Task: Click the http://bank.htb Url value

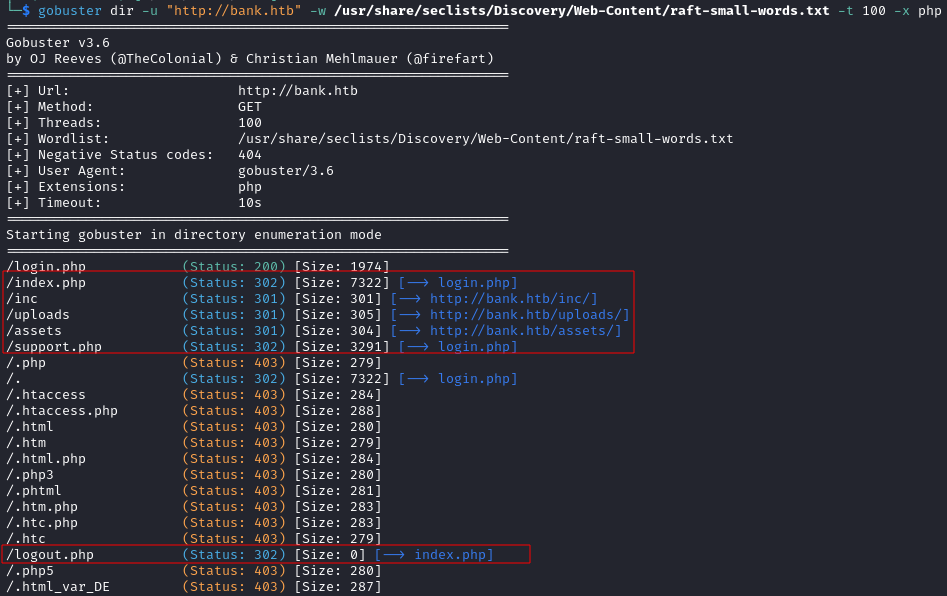Action: coord(298,91)
